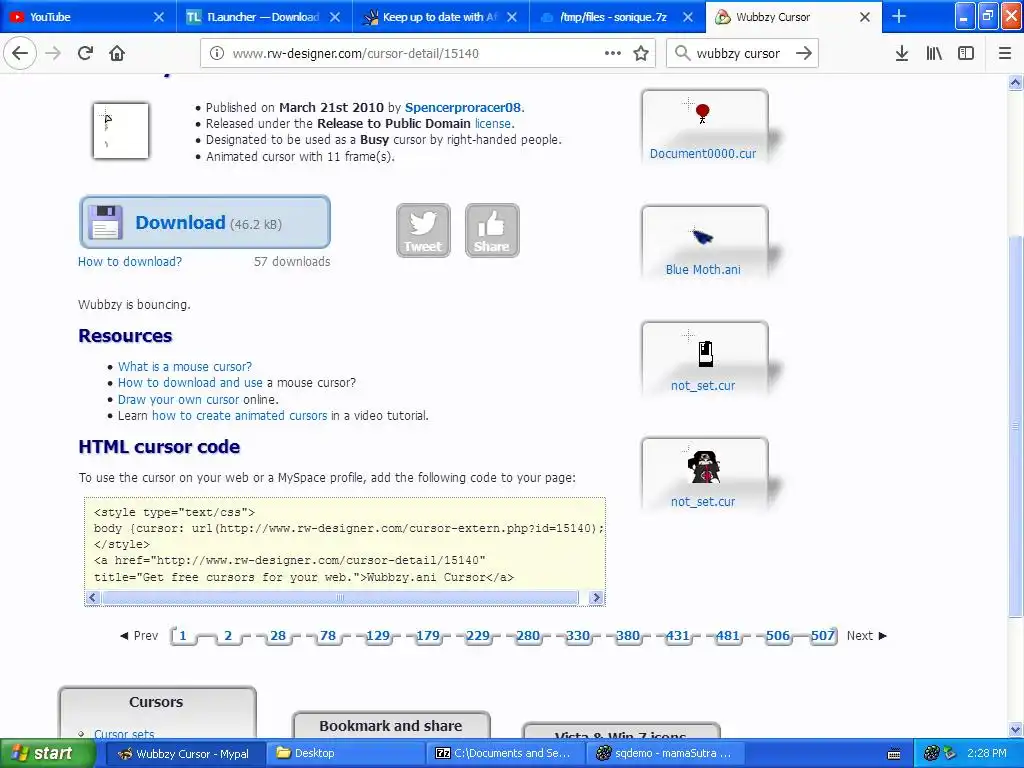The image size is (1024, 768).
Task: Open the downloads arrow icon
Action: 902,53
